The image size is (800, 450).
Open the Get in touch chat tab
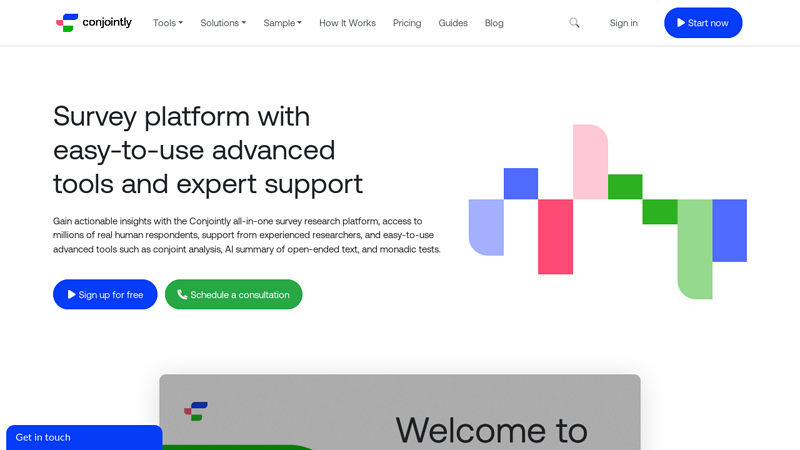pos(84,437)
